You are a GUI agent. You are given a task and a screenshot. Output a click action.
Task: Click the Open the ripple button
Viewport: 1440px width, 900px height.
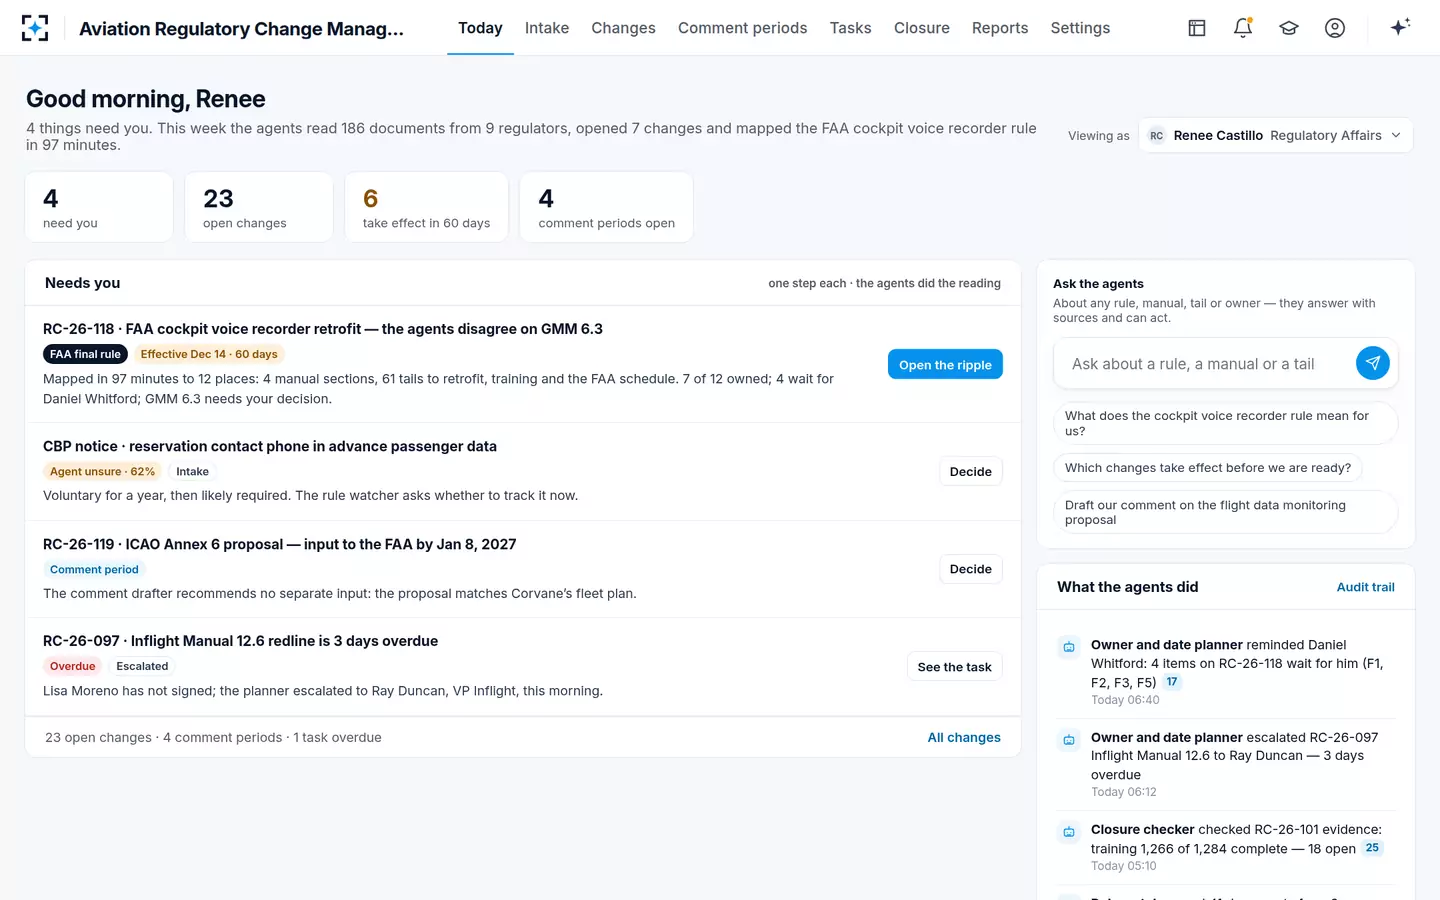coord(945,365)
